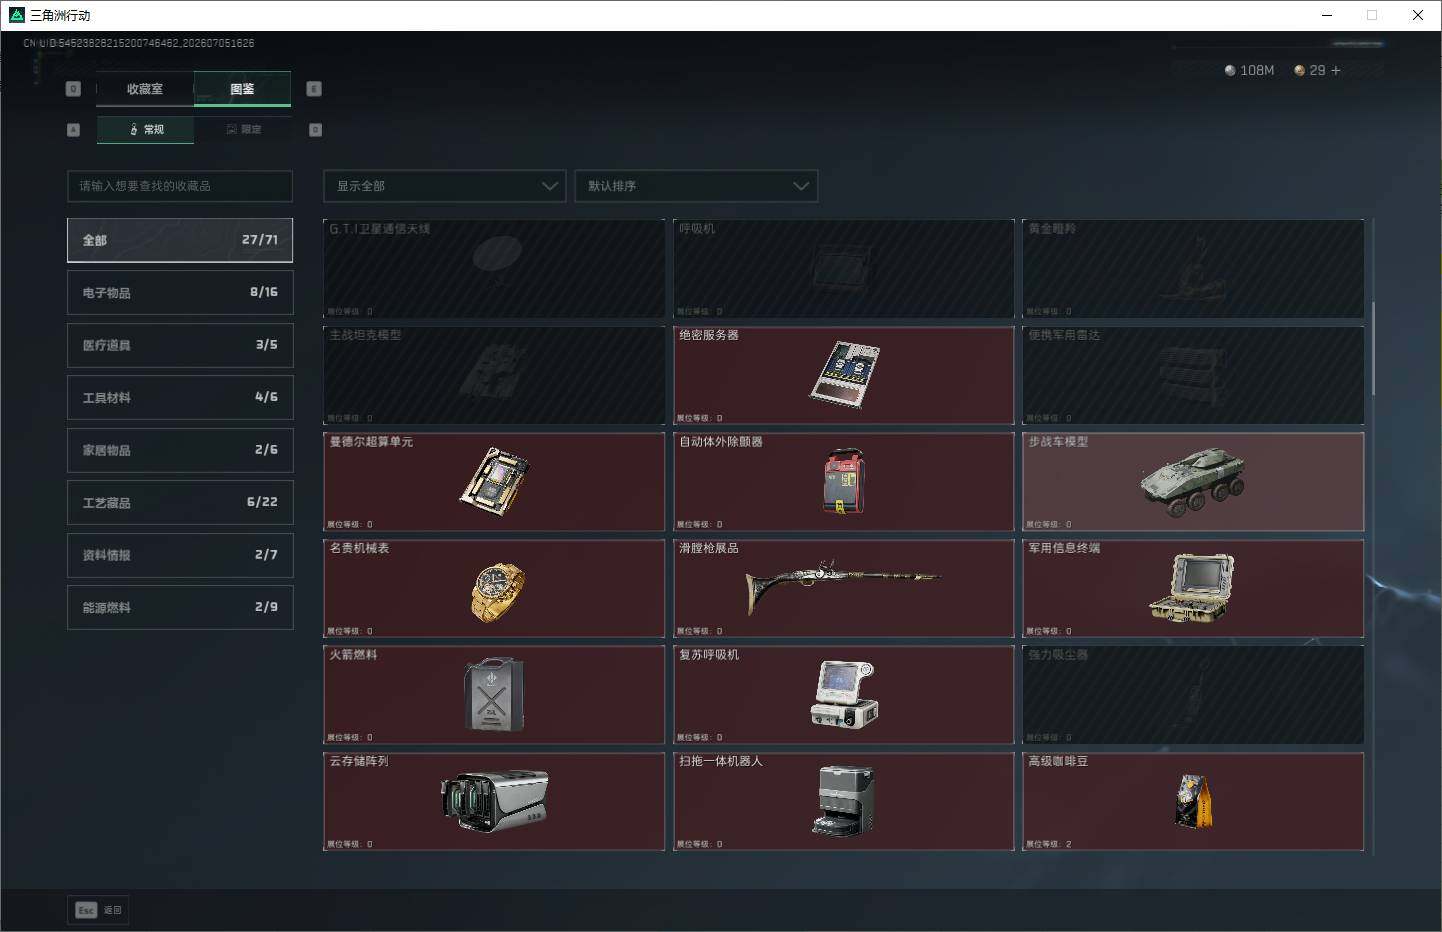Open the 绝密服务器 item card
The width and height of the screenshot is (1442, 932).
[x=844, y=375]
